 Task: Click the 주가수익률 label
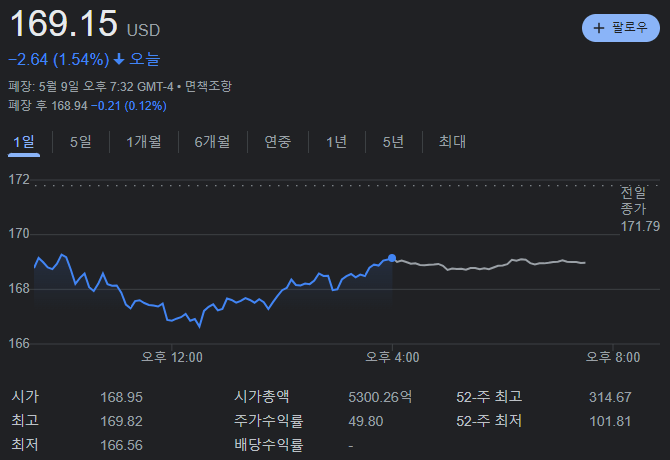269,421
